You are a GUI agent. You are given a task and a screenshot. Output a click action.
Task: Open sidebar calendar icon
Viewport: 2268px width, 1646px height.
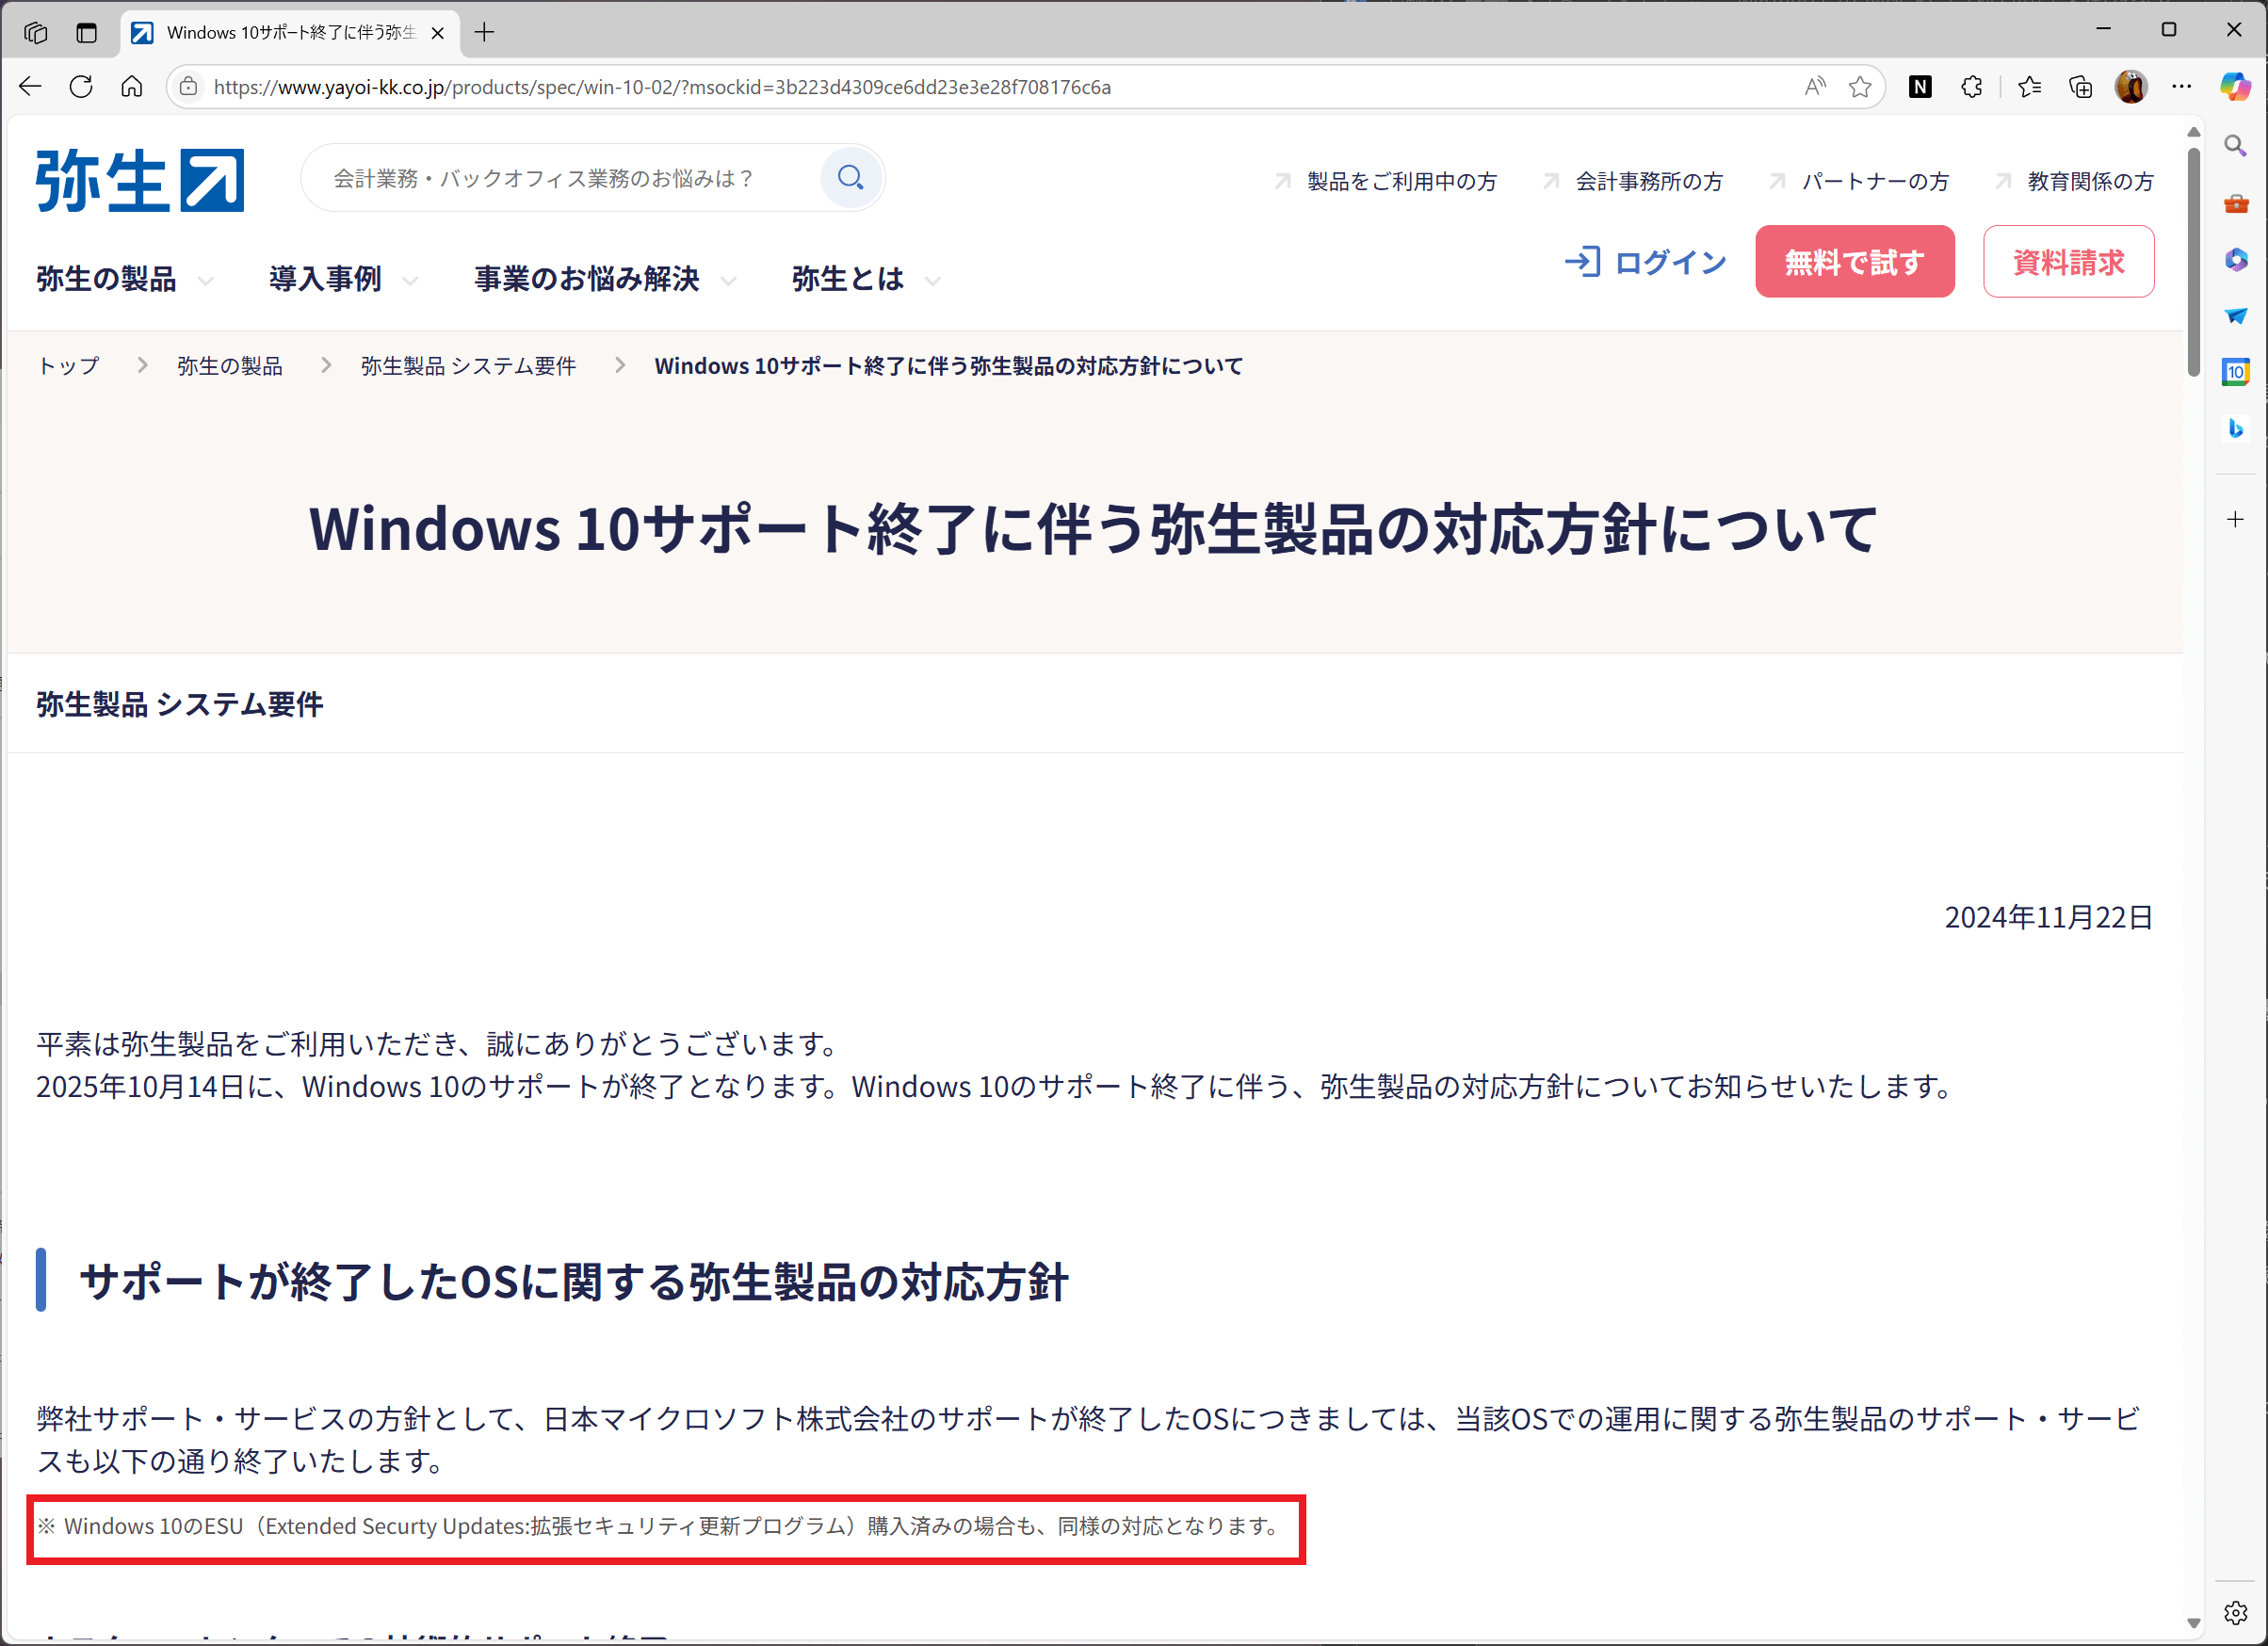coord(2235,372)
